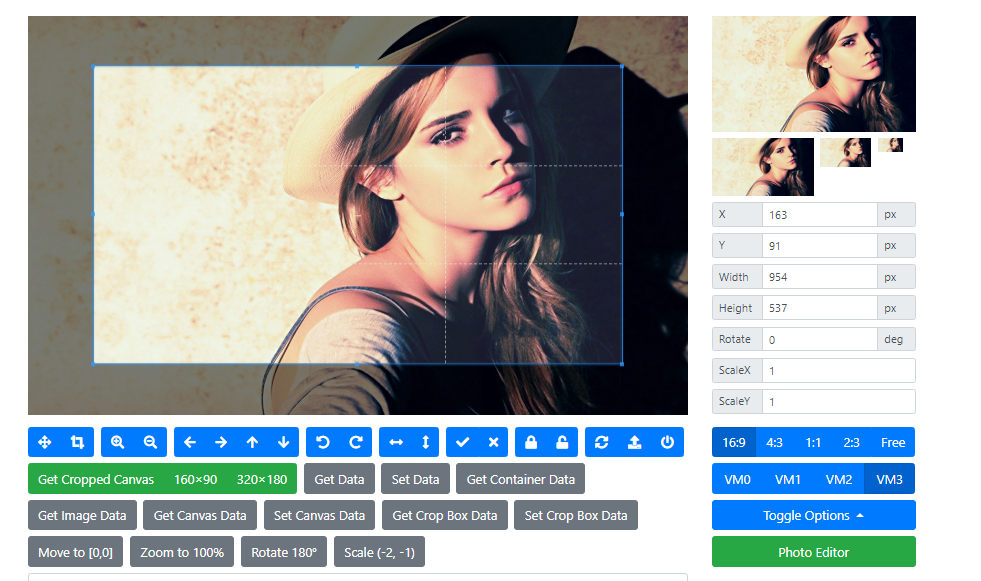The width and height of the screenshot is (981, 581).
Task: Clear crop with X icon
Action: click(494, 442)
